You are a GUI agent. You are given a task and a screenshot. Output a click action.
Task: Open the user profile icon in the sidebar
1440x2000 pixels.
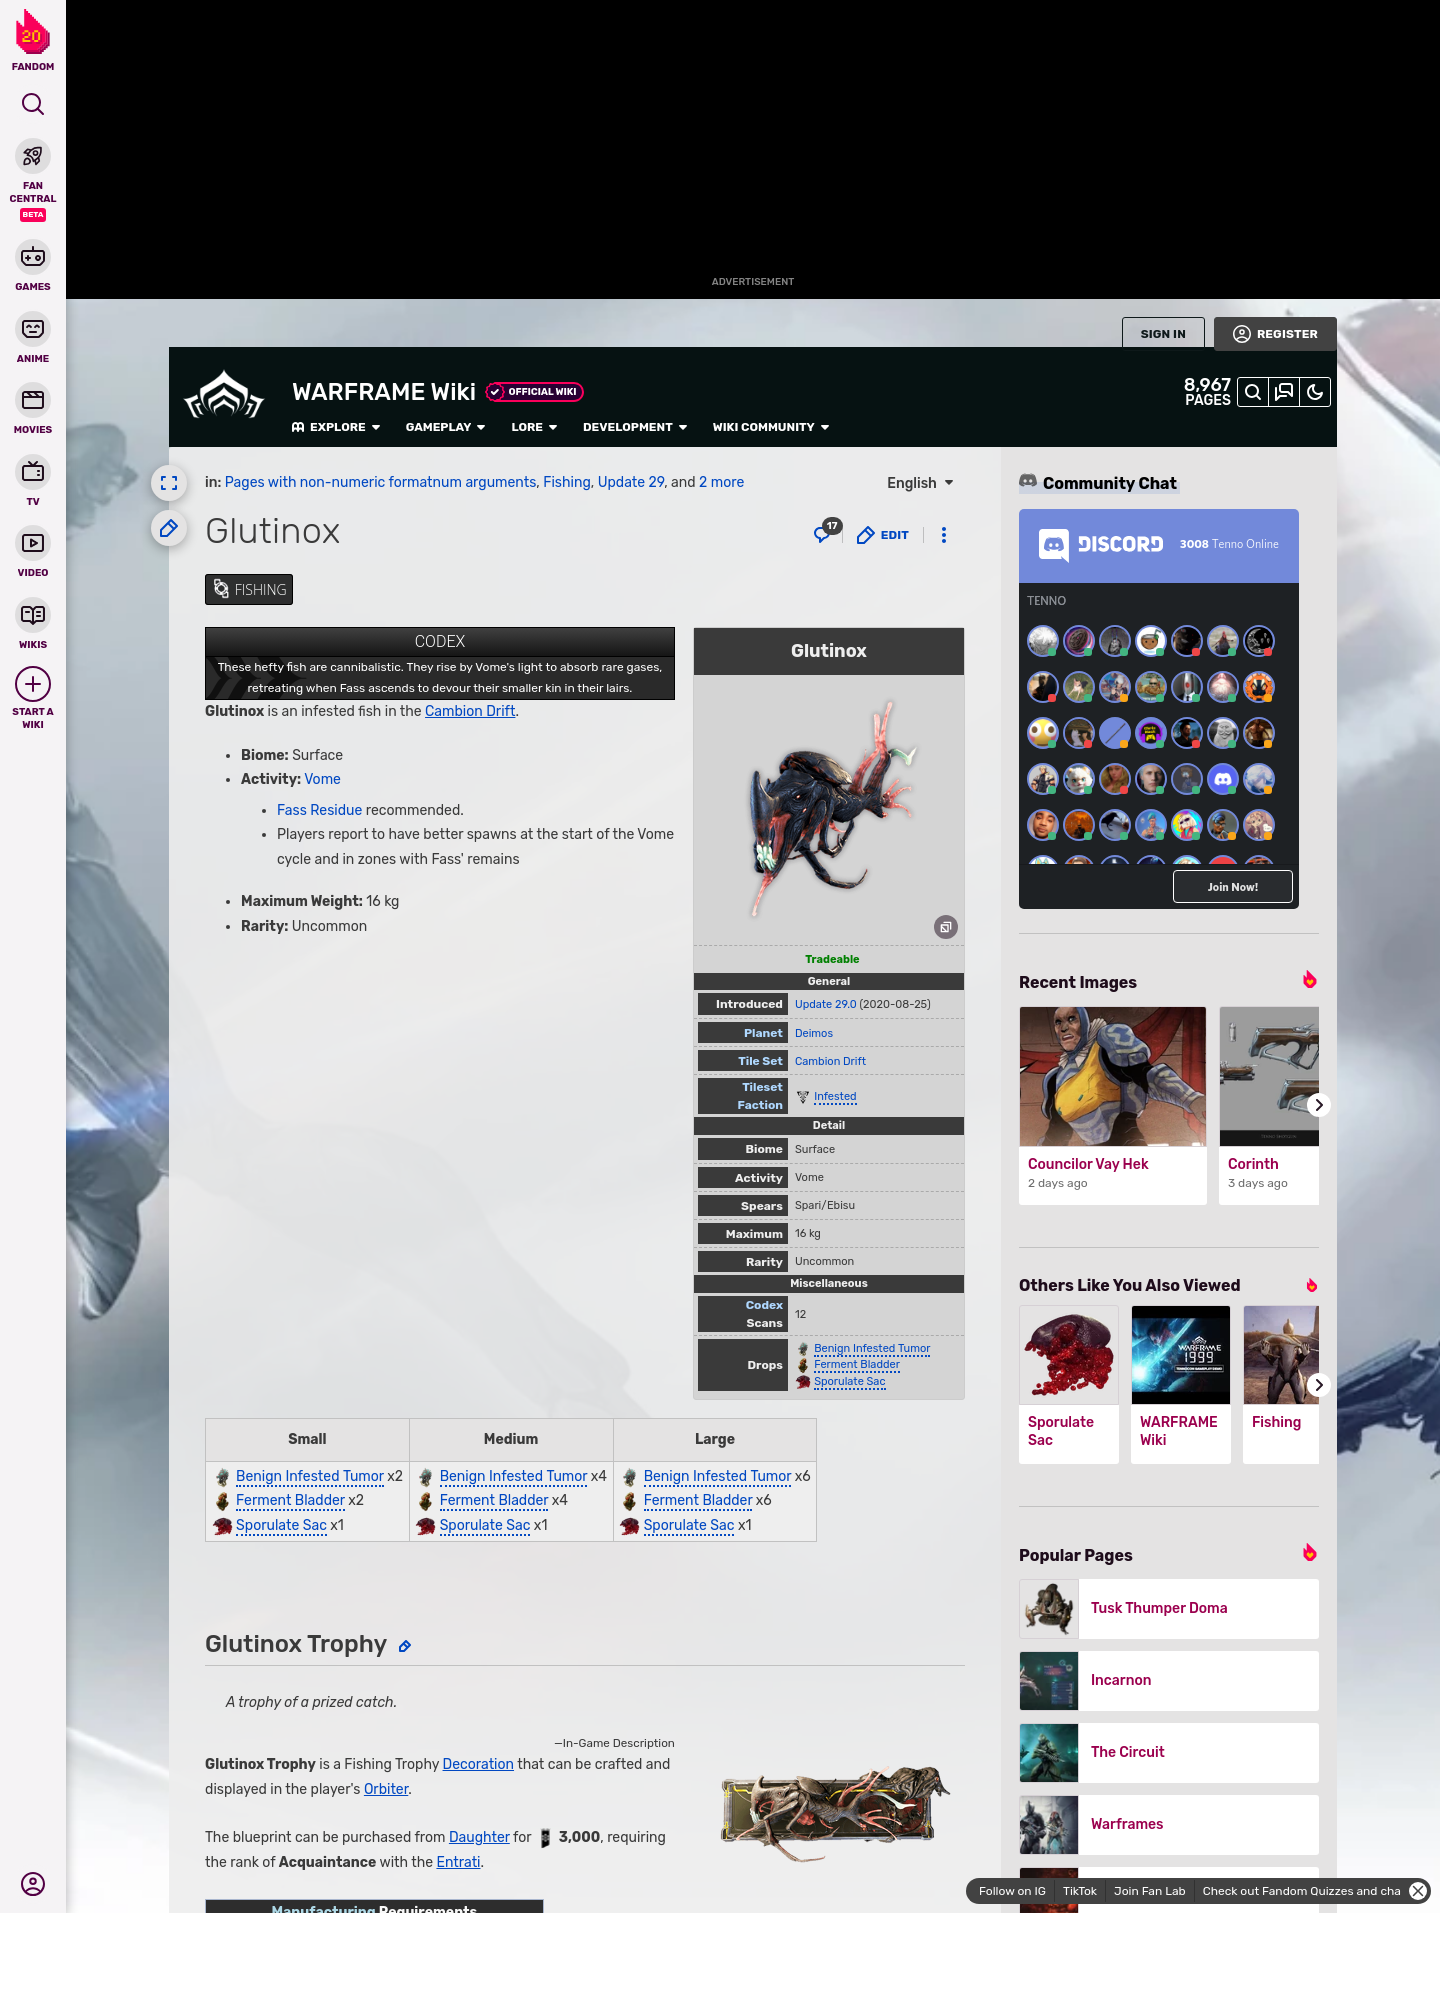[33, 1884]
